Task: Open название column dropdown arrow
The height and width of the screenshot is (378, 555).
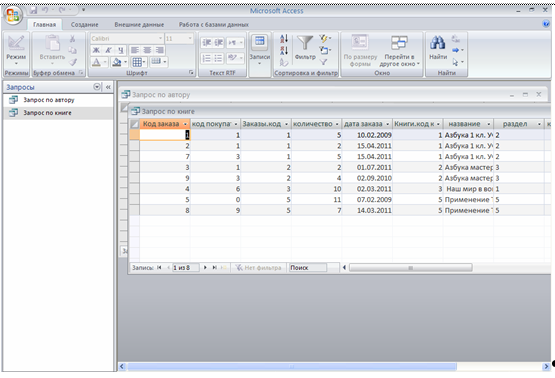Action: (489, 124)
